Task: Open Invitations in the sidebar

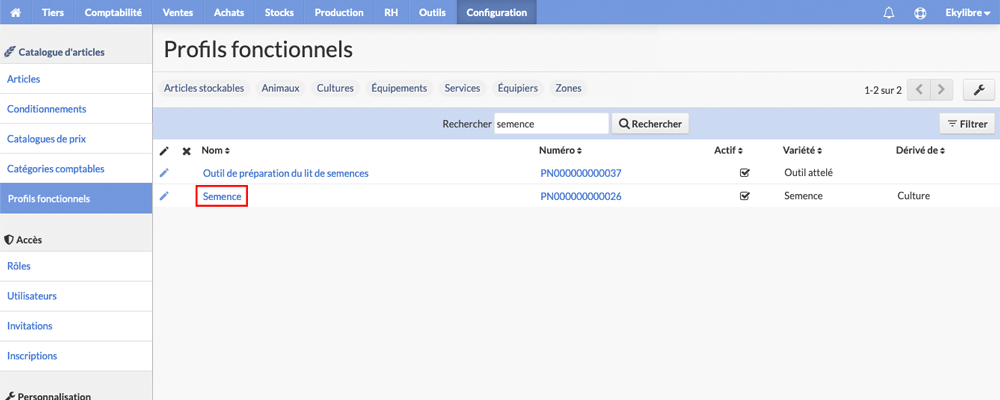Action: (x=76, y=325)
